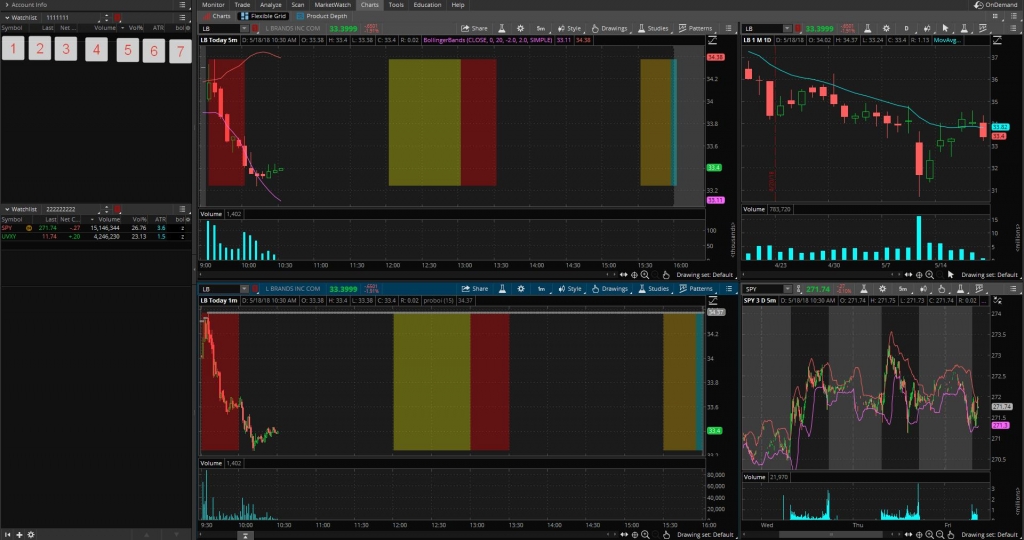Open the chart grid layout selector icon
1024x540 pixels.
click(995, 16)
